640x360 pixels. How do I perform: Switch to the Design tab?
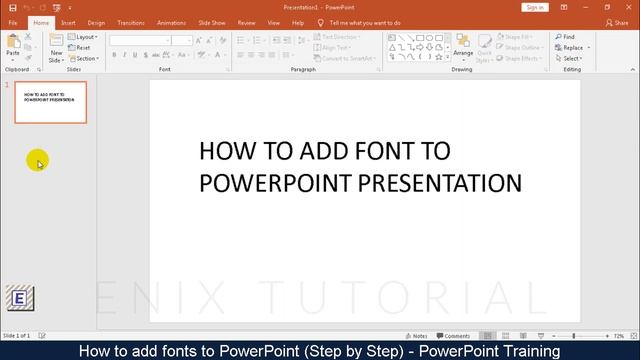[96, 23]
